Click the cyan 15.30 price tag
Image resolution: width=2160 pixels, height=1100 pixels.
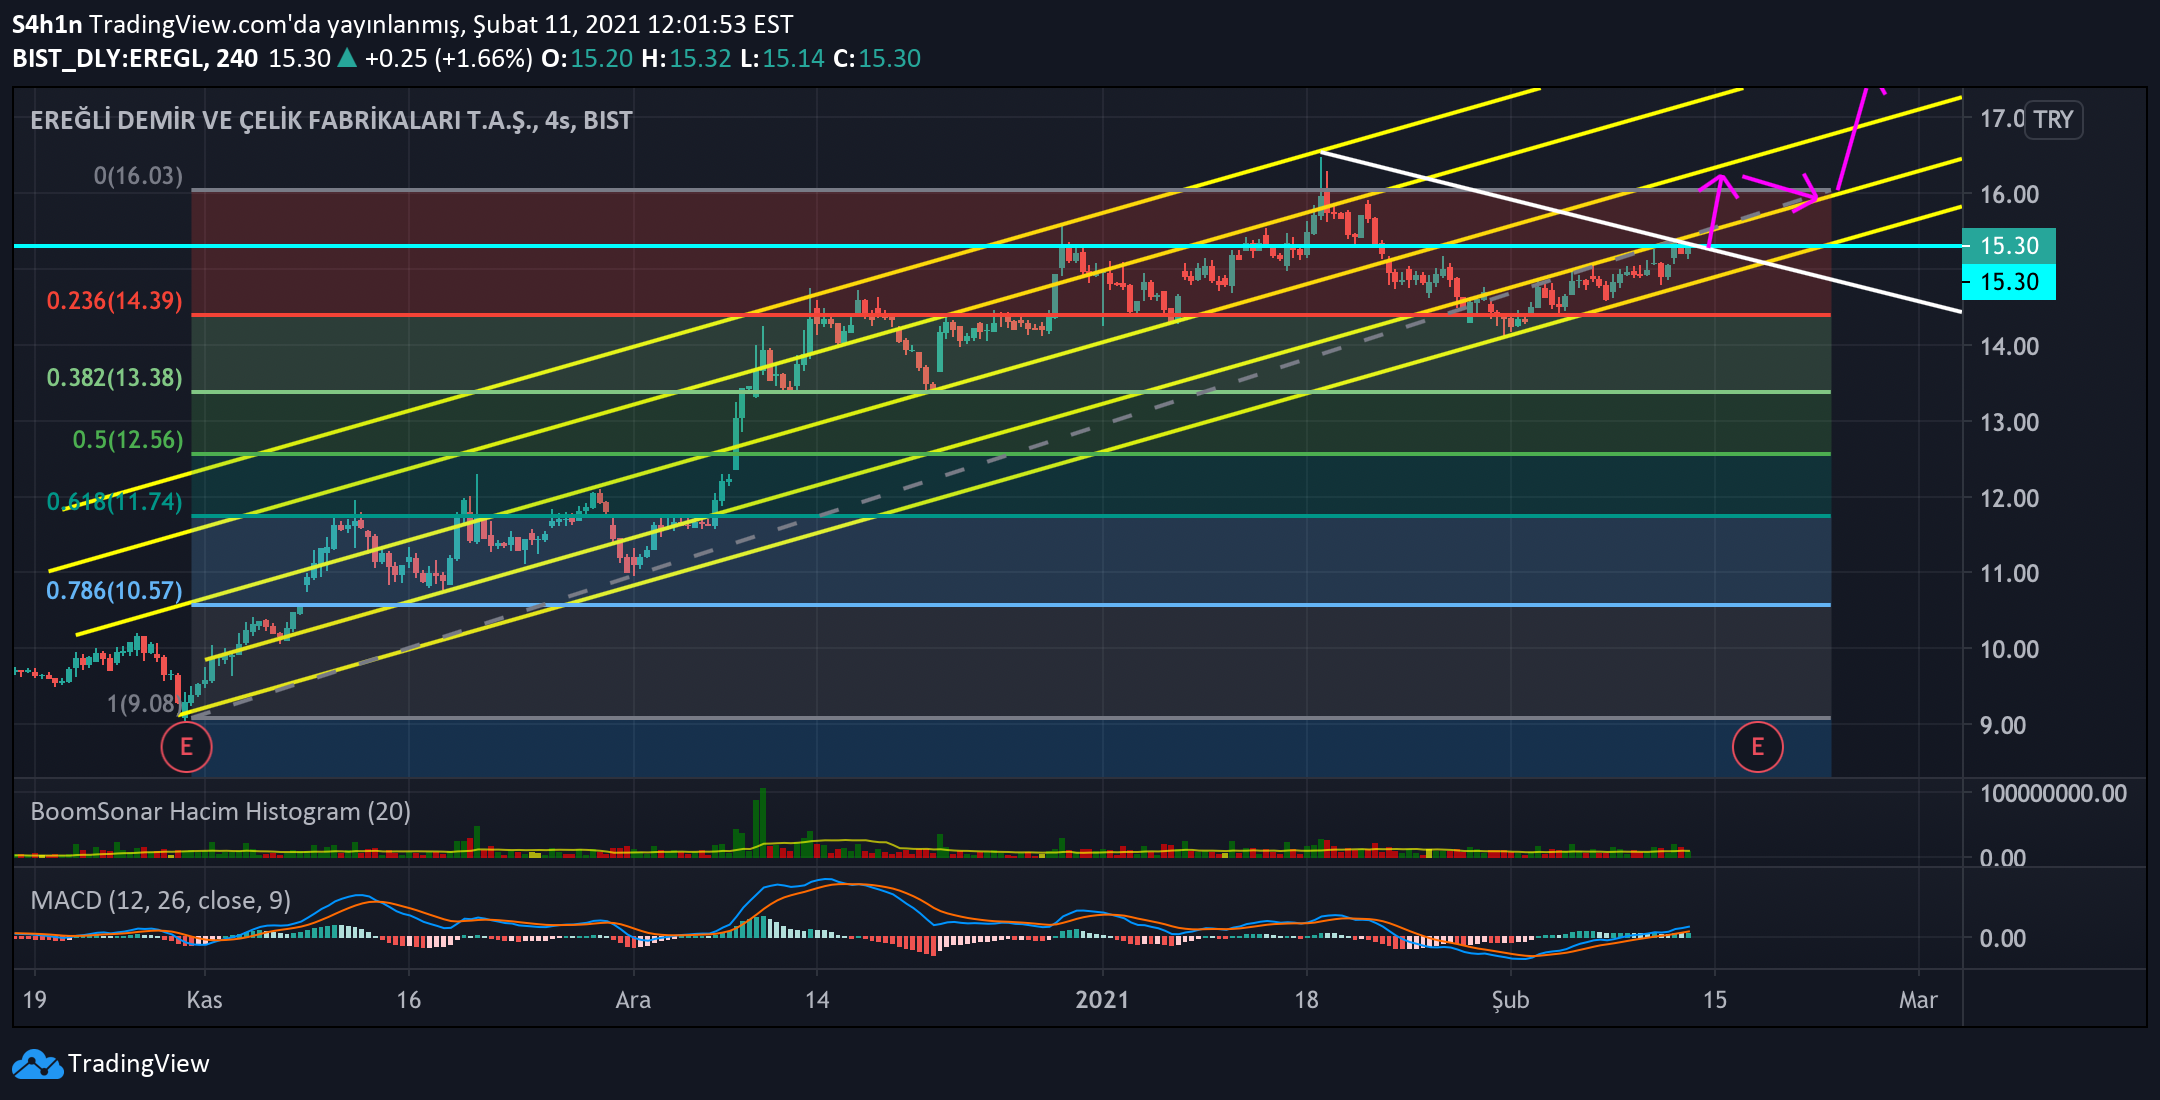click(x=2008, y=282)
